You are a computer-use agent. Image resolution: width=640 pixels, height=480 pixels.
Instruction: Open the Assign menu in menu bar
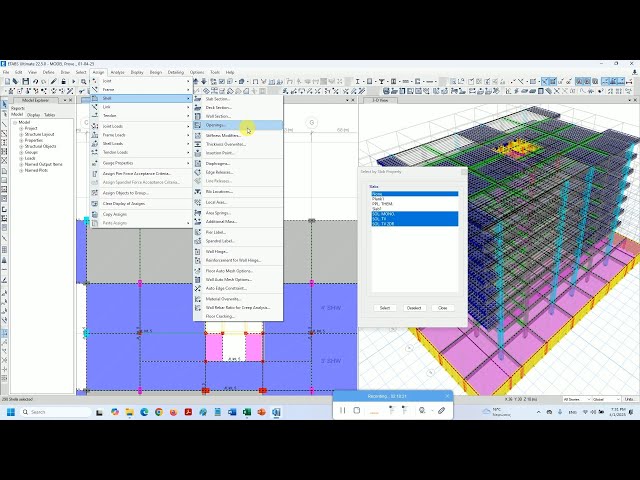coord(98,72)
